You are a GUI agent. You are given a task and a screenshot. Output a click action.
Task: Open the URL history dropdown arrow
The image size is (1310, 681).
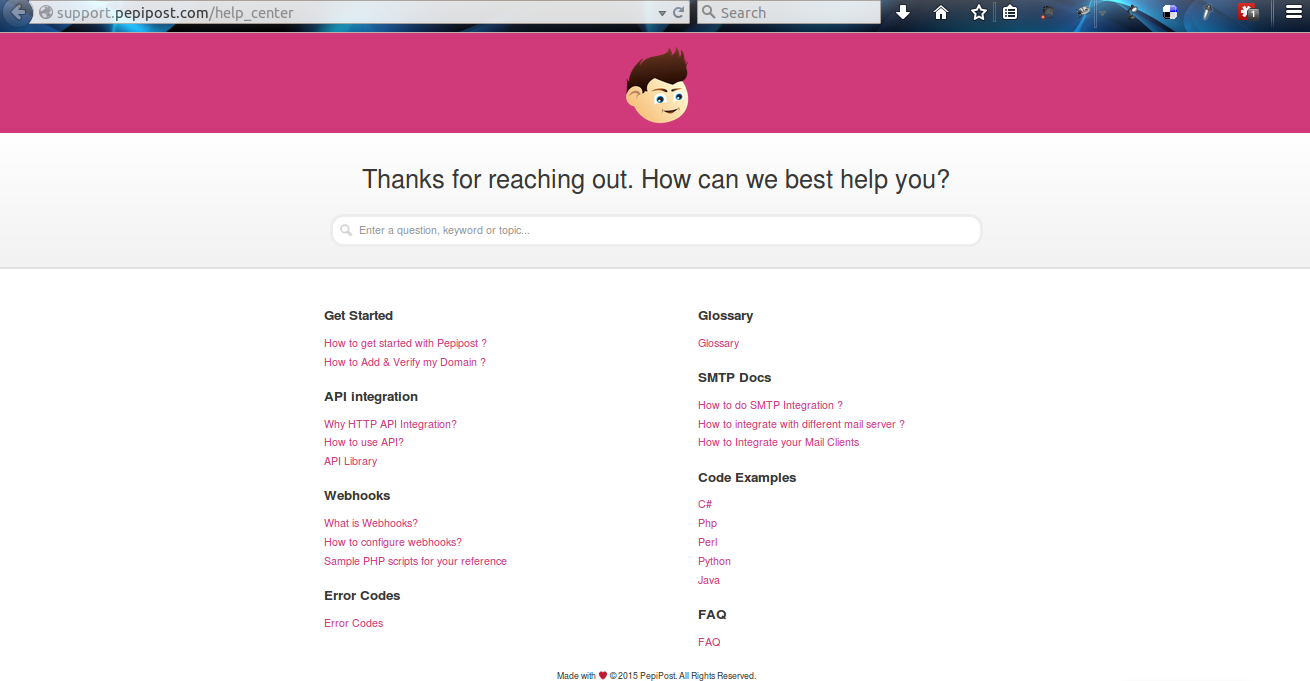coord(661,13)
